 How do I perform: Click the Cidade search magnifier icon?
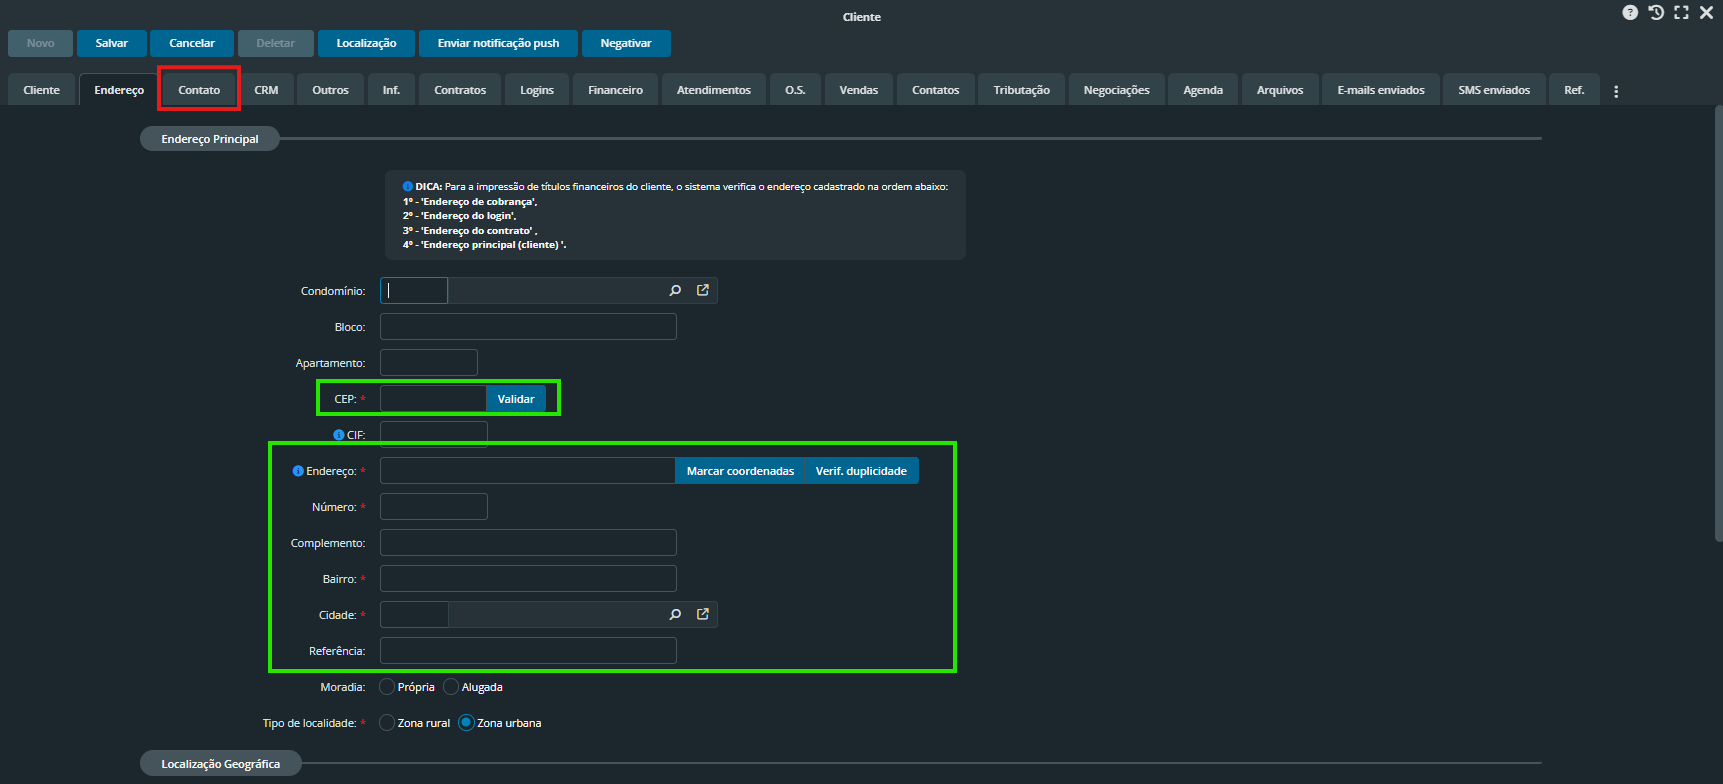[675, 615]
